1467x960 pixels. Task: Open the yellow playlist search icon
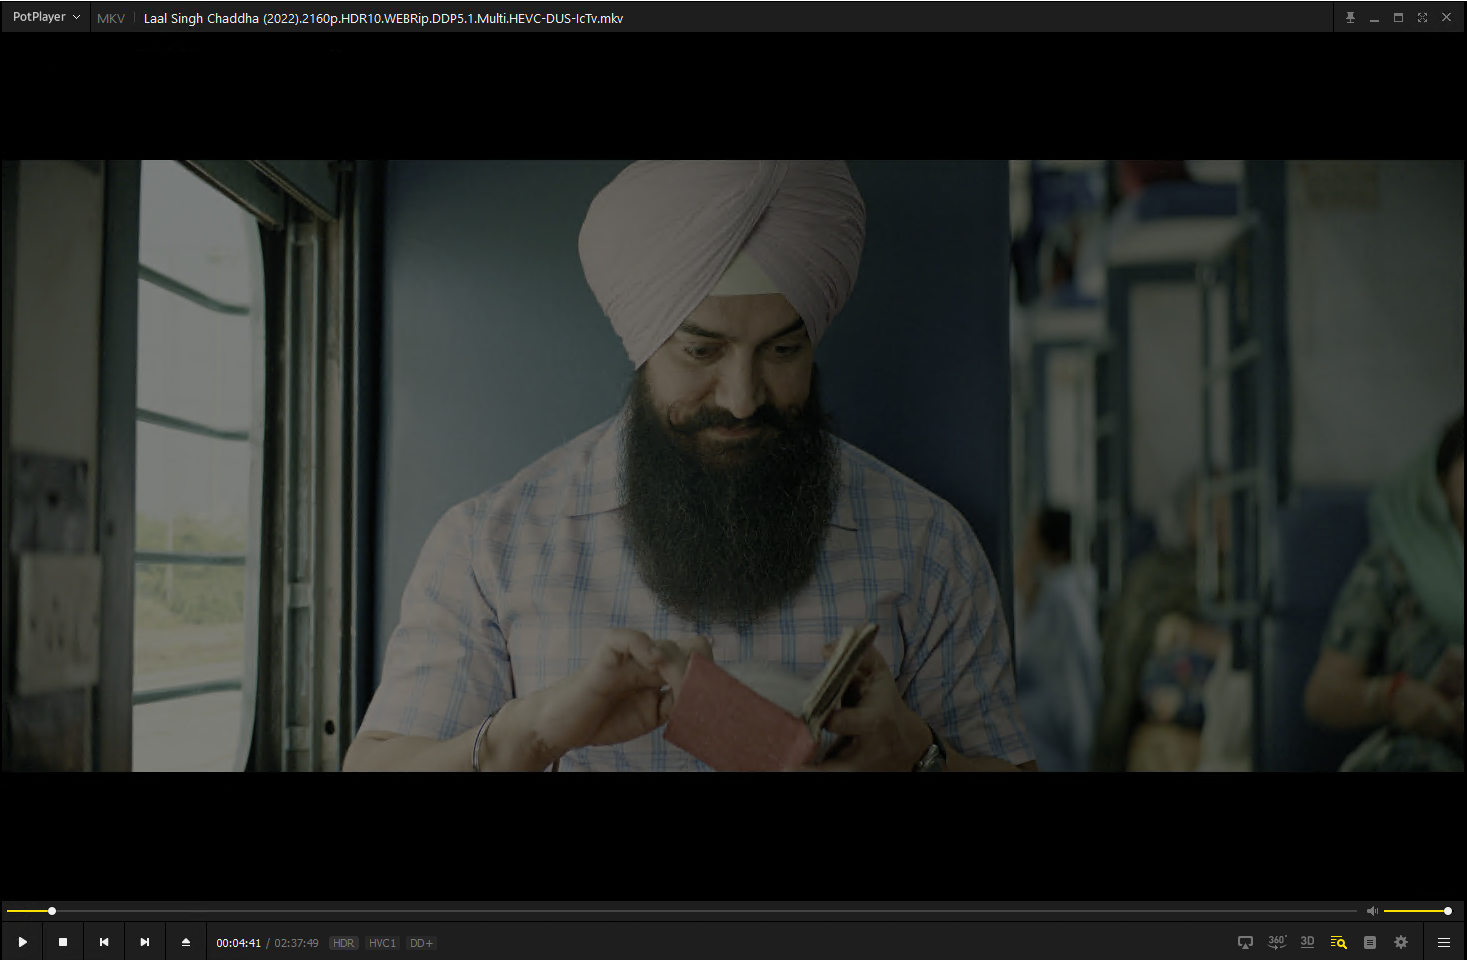click(x=1339, y=942)
